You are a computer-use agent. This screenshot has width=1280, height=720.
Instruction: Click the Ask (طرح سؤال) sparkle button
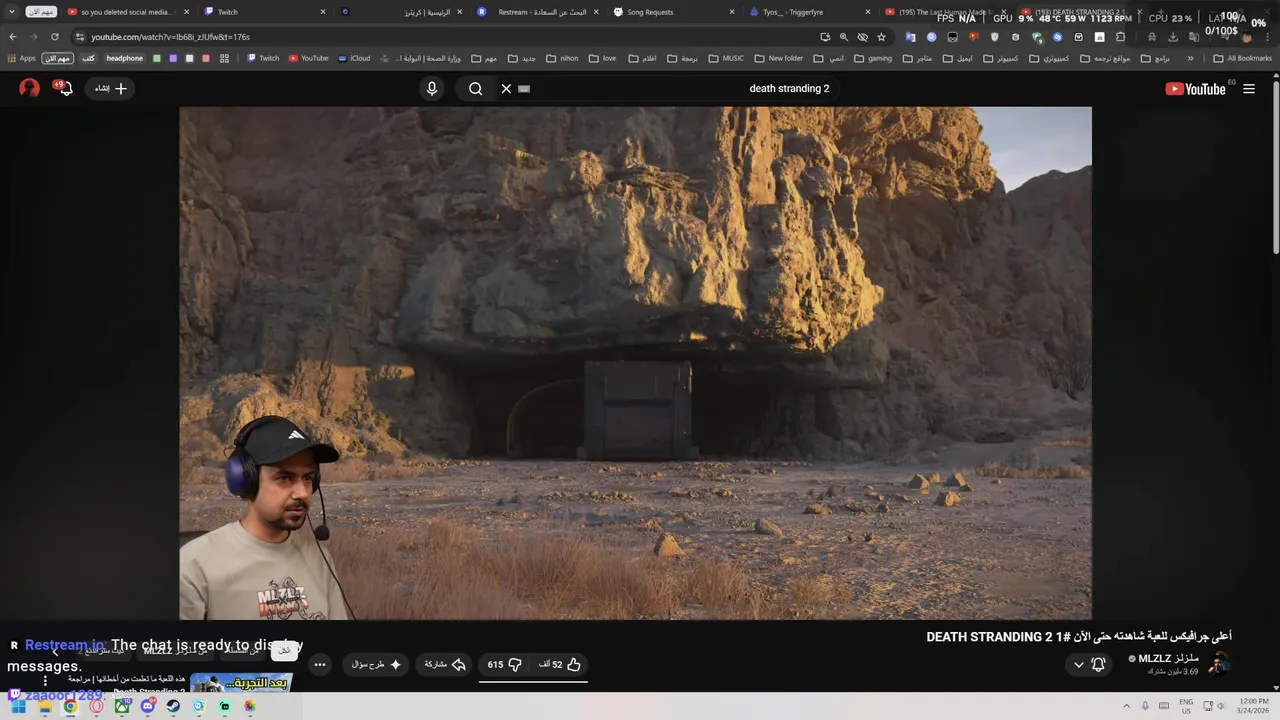tap(376, 664)
